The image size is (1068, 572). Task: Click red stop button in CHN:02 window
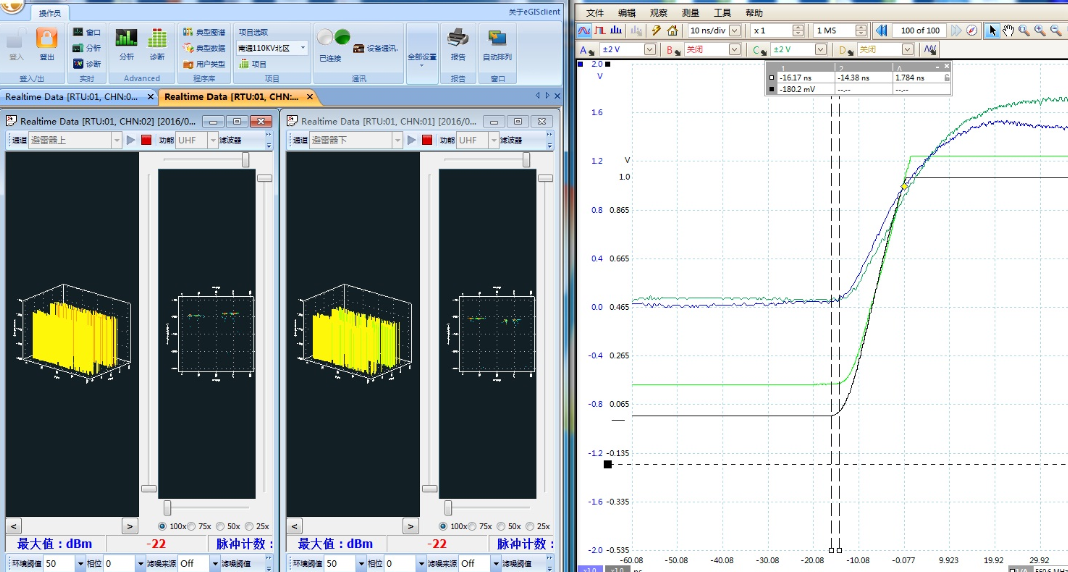tap(146, 141)
